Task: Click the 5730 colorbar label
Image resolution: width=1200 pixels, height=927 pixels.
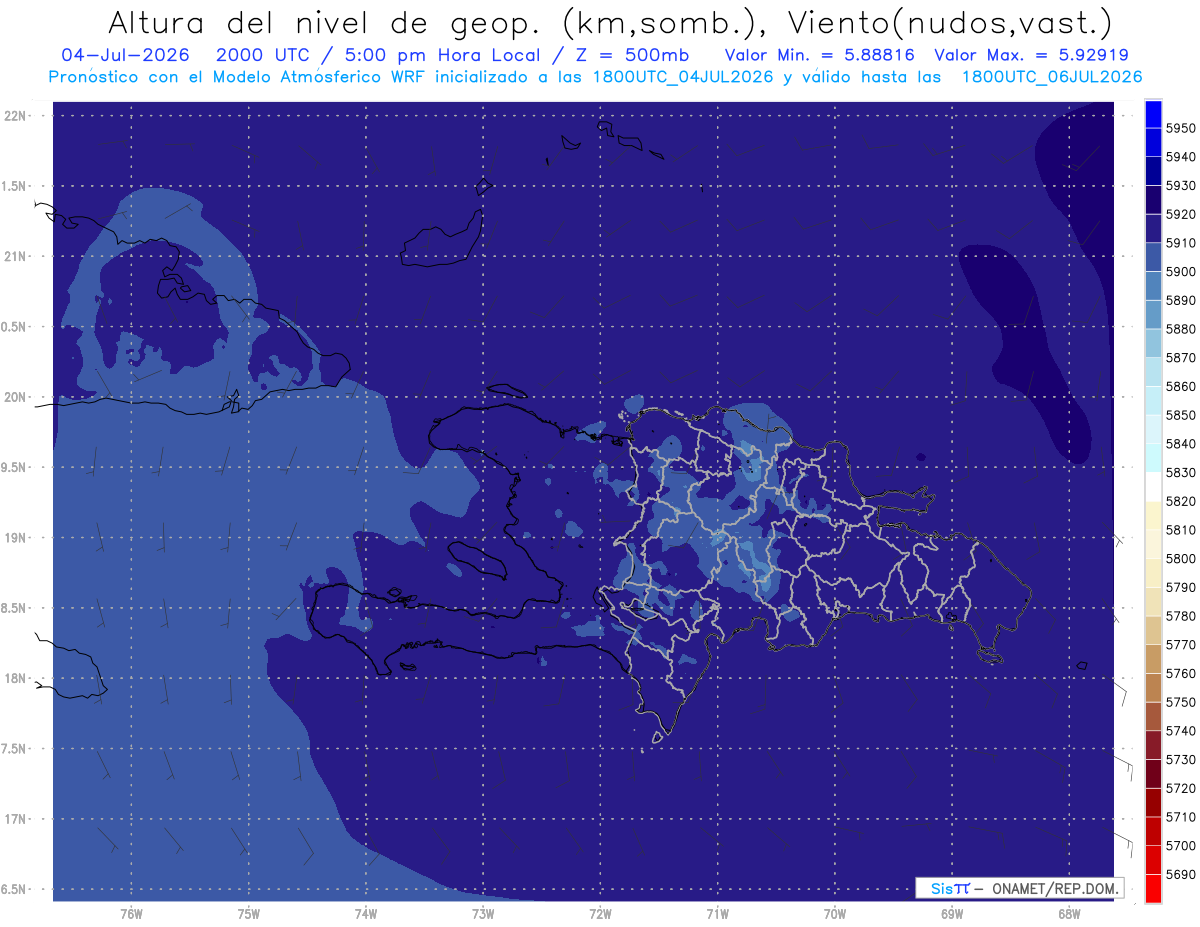Action: pyautogui.click(x=1180, y=760)
